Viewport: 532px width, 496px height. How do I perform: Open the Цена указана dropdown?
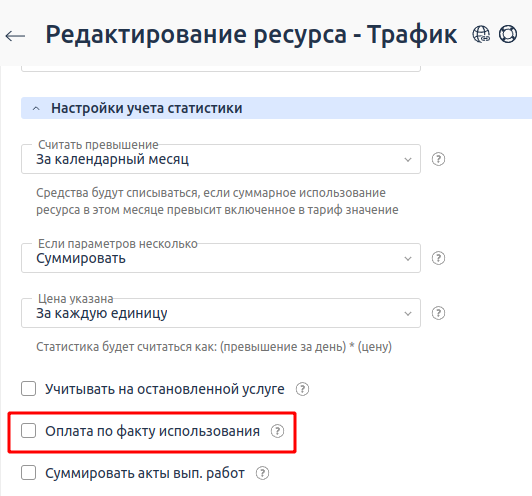[x=221, y=313]
